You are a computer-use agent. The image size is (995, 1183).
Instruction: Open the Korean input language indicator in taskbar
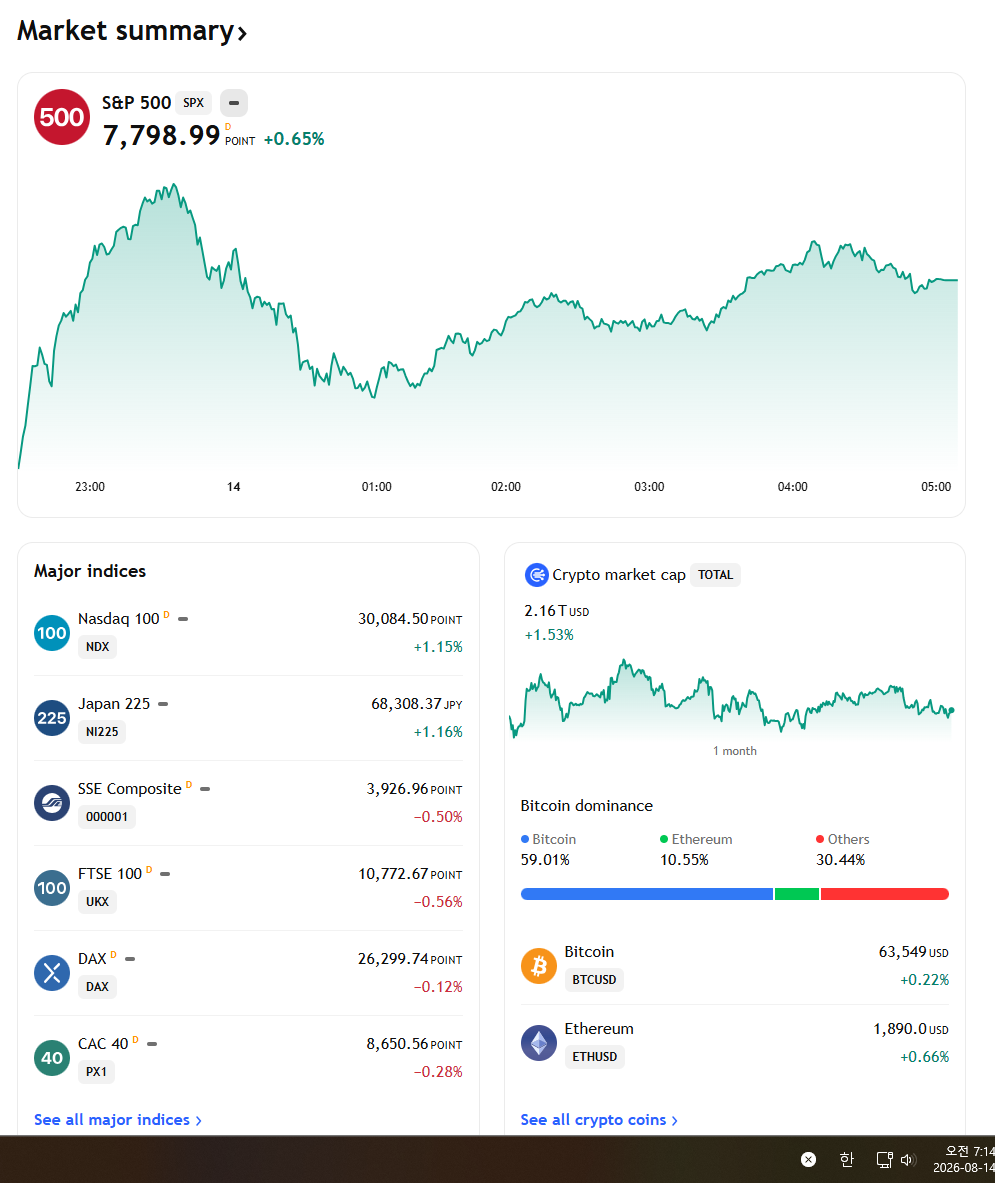pyautogui.click(x=846, y=1159)
